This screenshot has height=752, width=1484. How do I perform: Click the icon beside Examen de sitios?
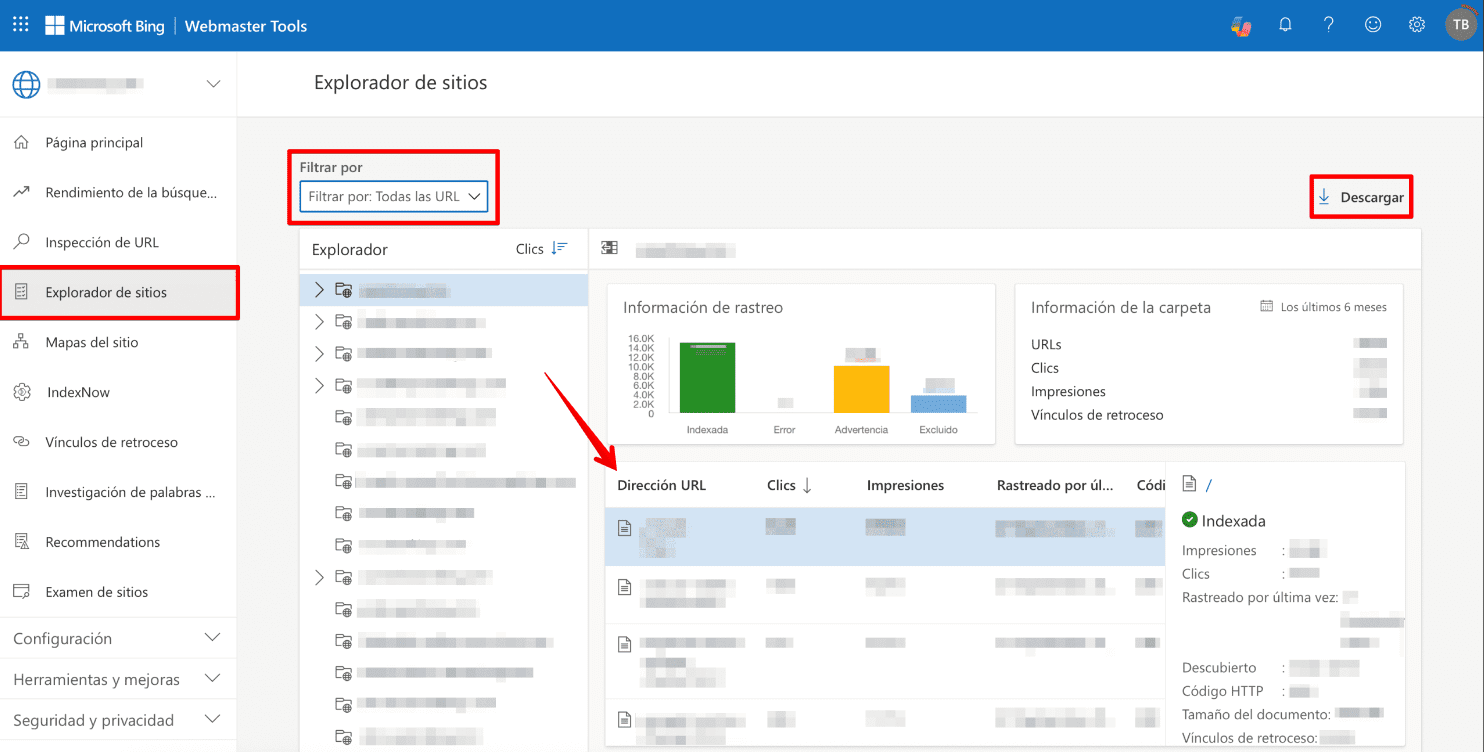tap(21, 592)
